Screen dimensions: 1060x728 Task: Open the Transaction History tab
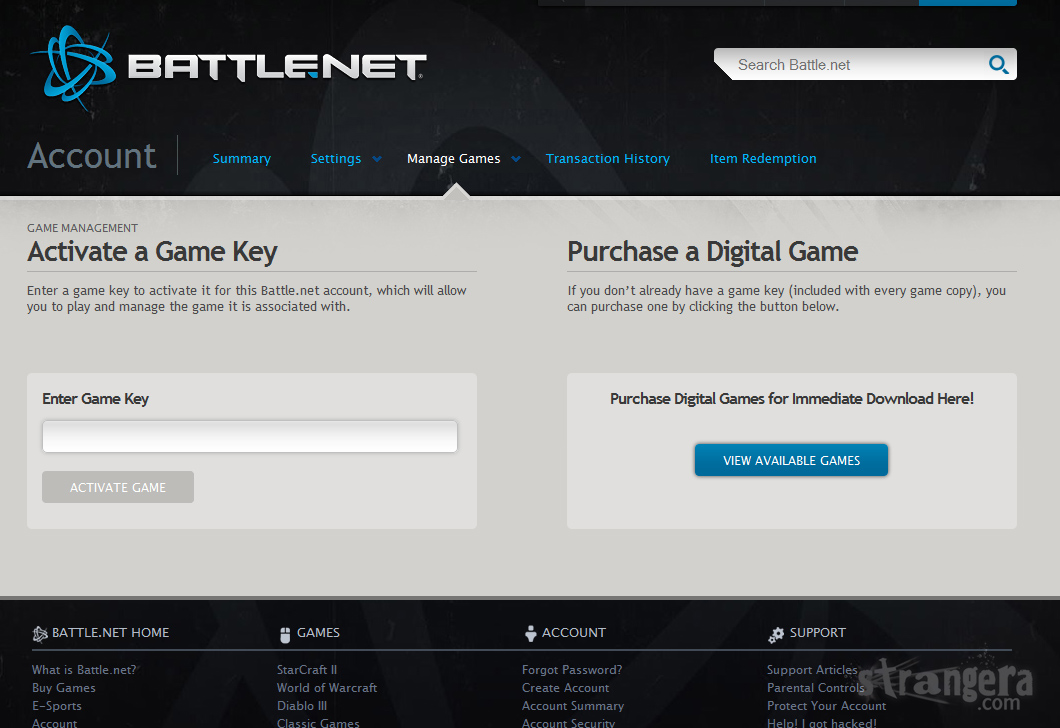tap(608, 159)
